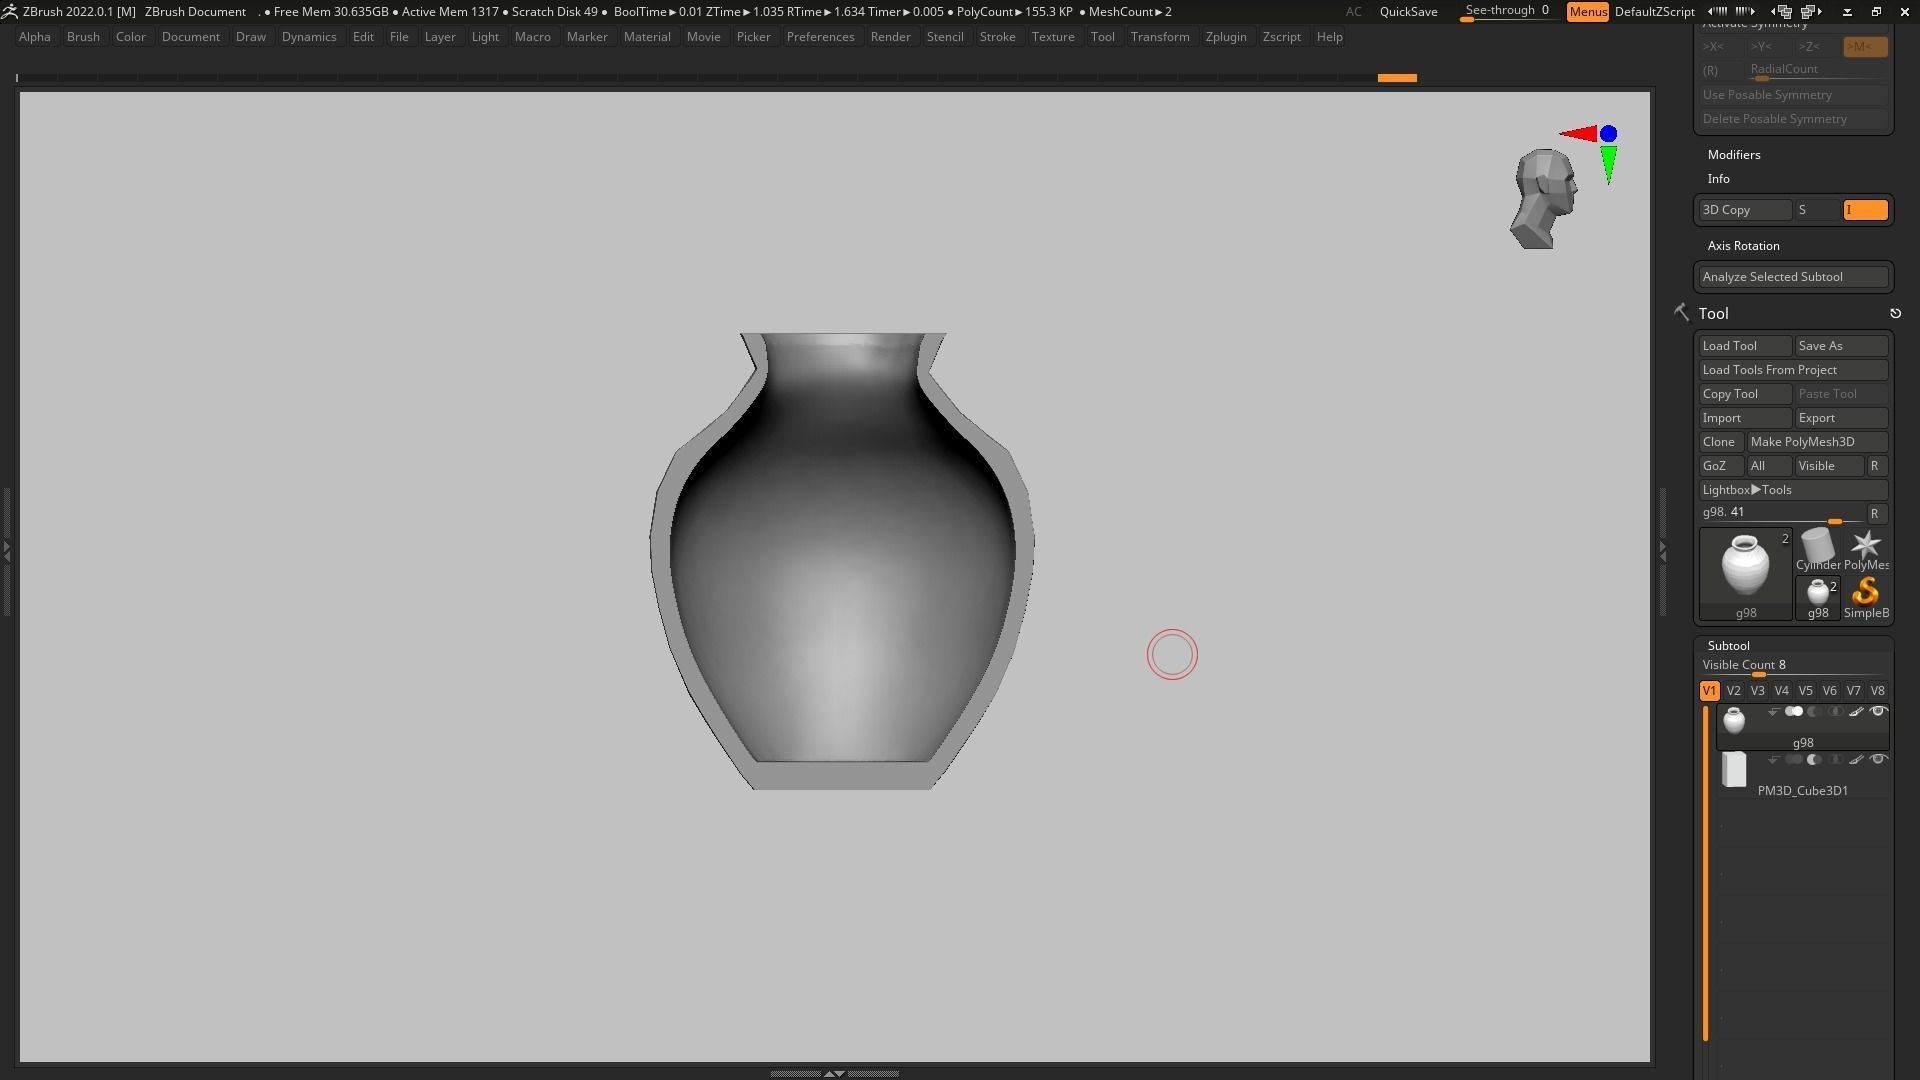Expand the Axis Rotation section

click(1743, 246)
